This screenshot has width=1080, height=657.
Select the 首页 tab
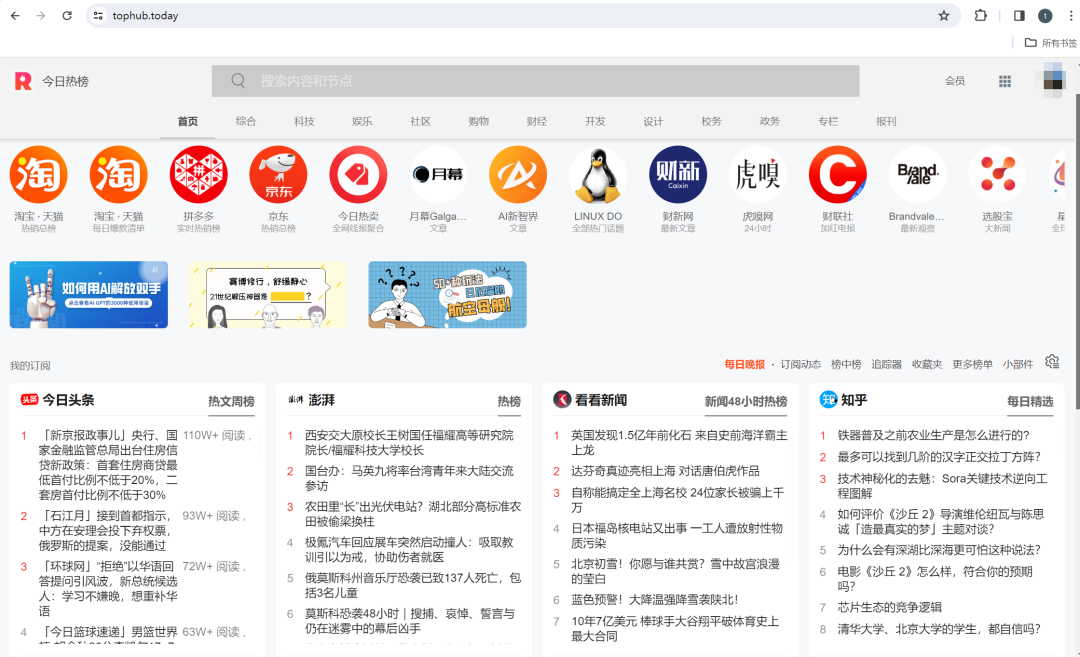(x=187, y=121)
